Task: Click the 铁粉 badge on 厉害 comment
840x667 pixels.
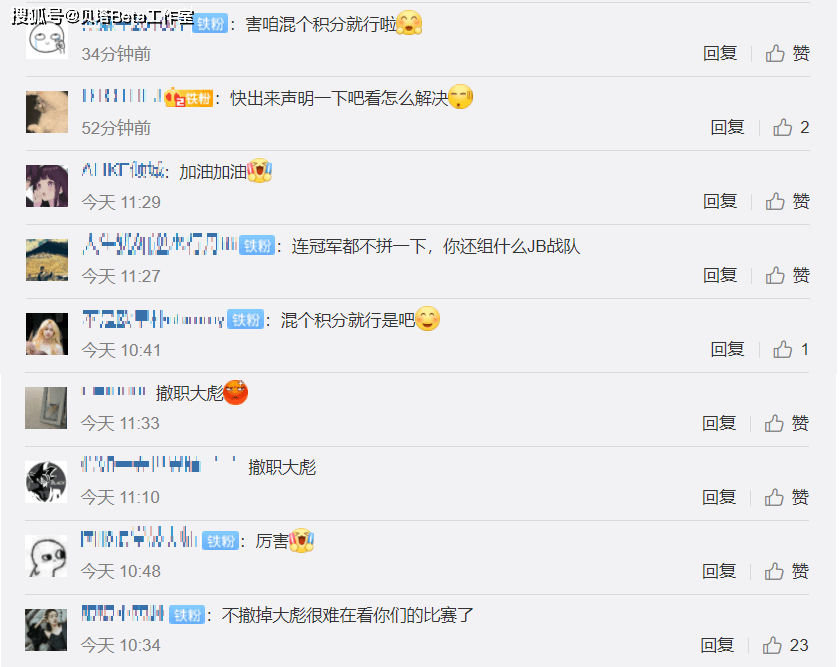Action: coord(221,541)
